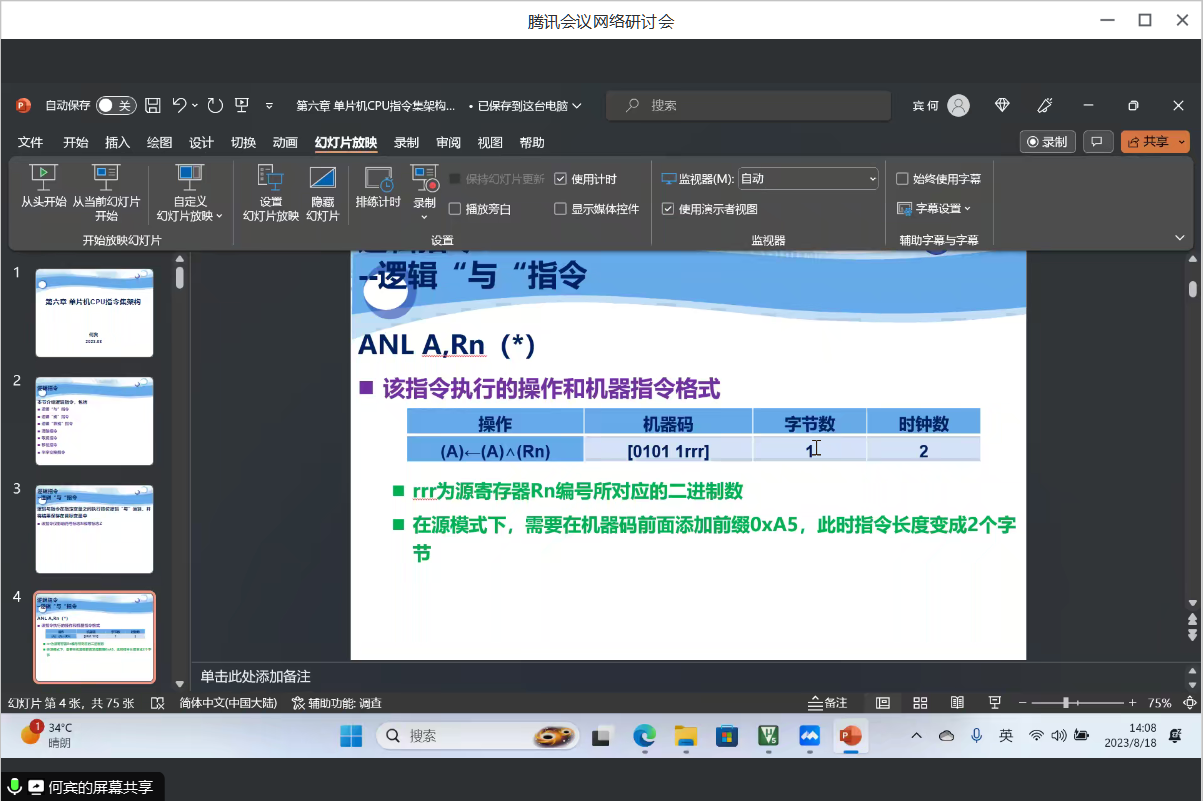Switch to the Design (设计) tab

click(x=201, y=142)
